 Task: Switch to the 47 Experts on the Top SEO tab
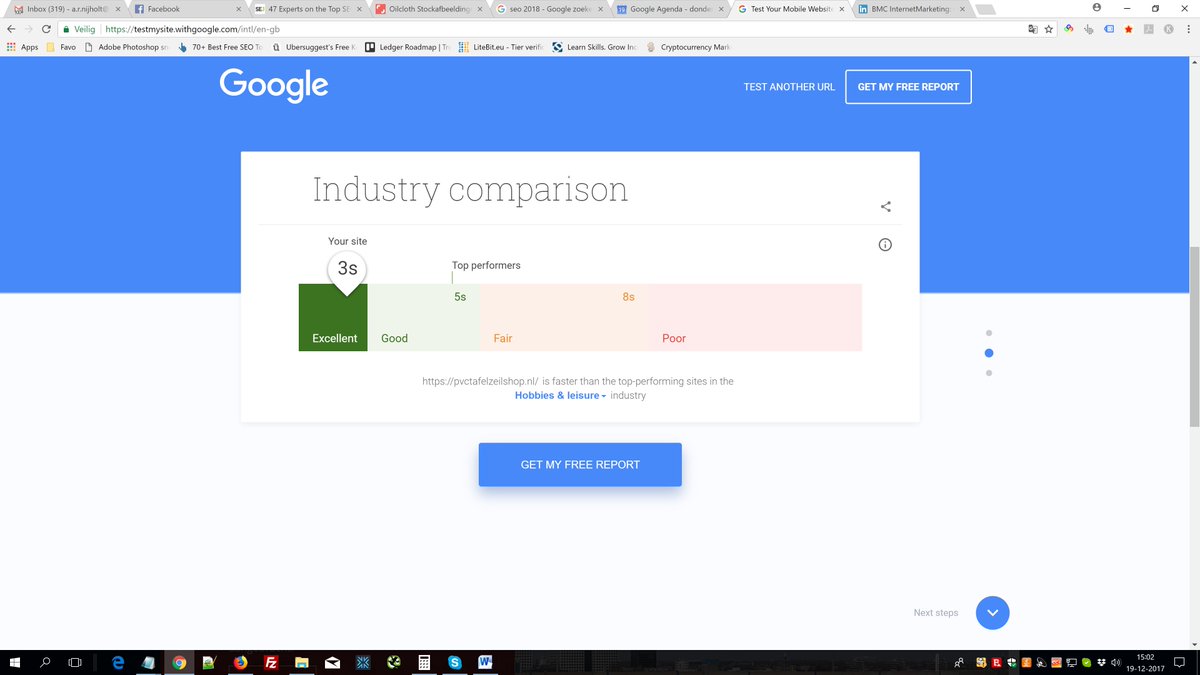pos(308,9)
